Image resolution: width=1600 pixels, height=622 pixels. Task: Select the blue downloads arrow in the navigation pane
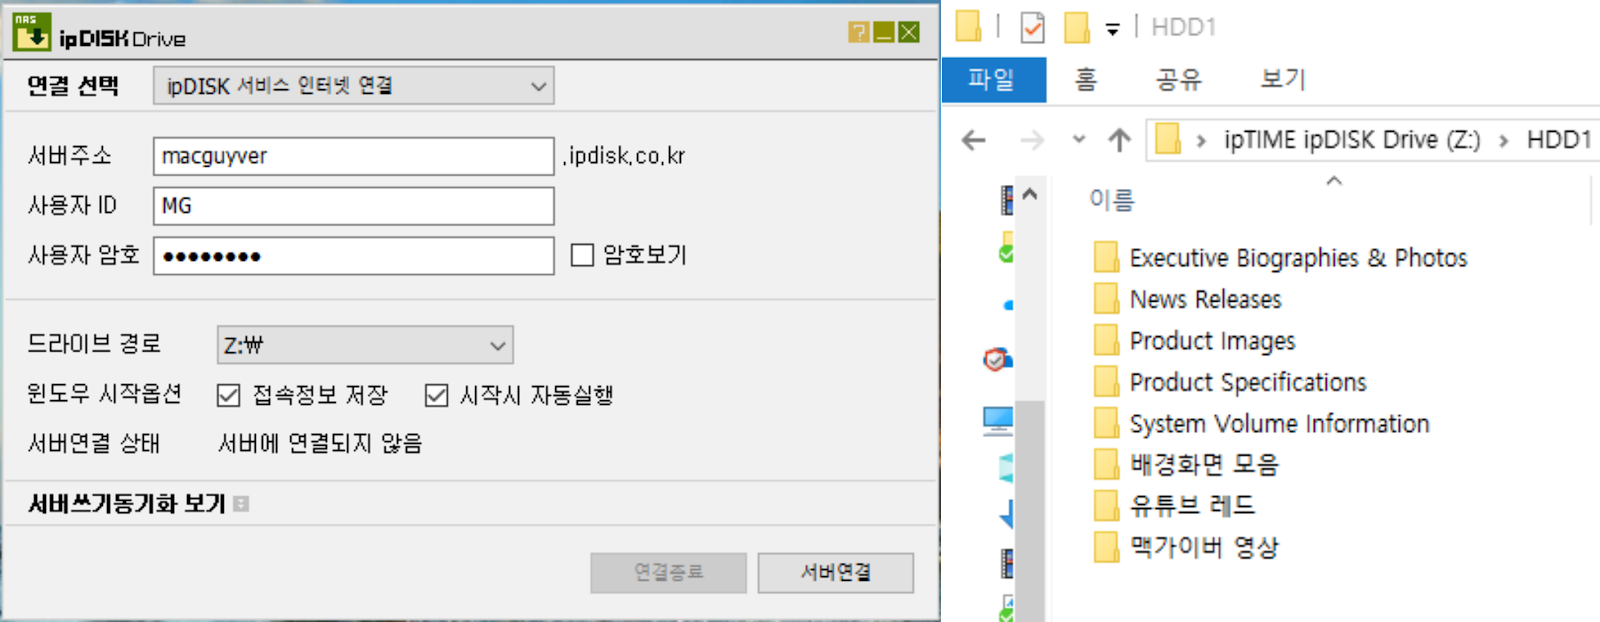1006,515
